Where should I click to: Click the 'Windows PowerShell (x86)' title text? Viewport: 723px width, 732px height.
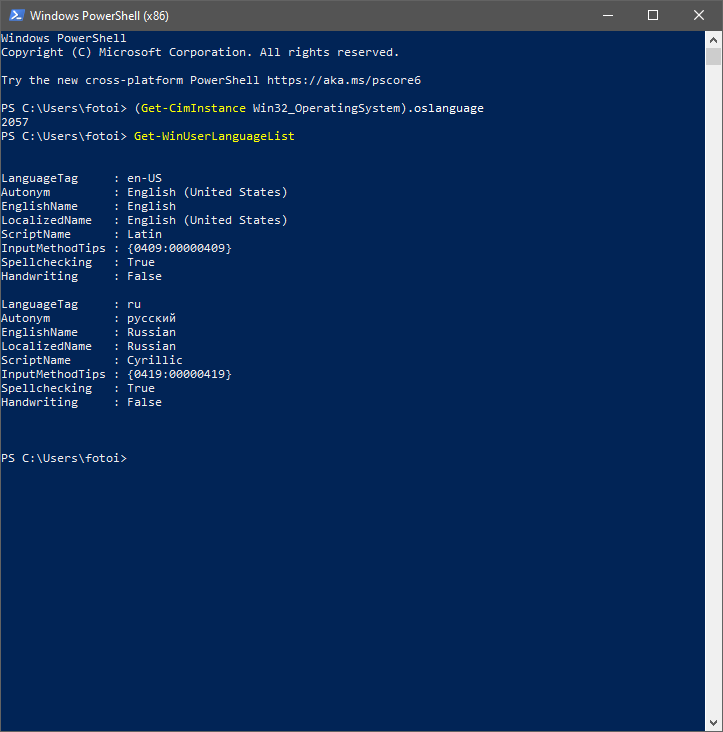click(99, 16)
